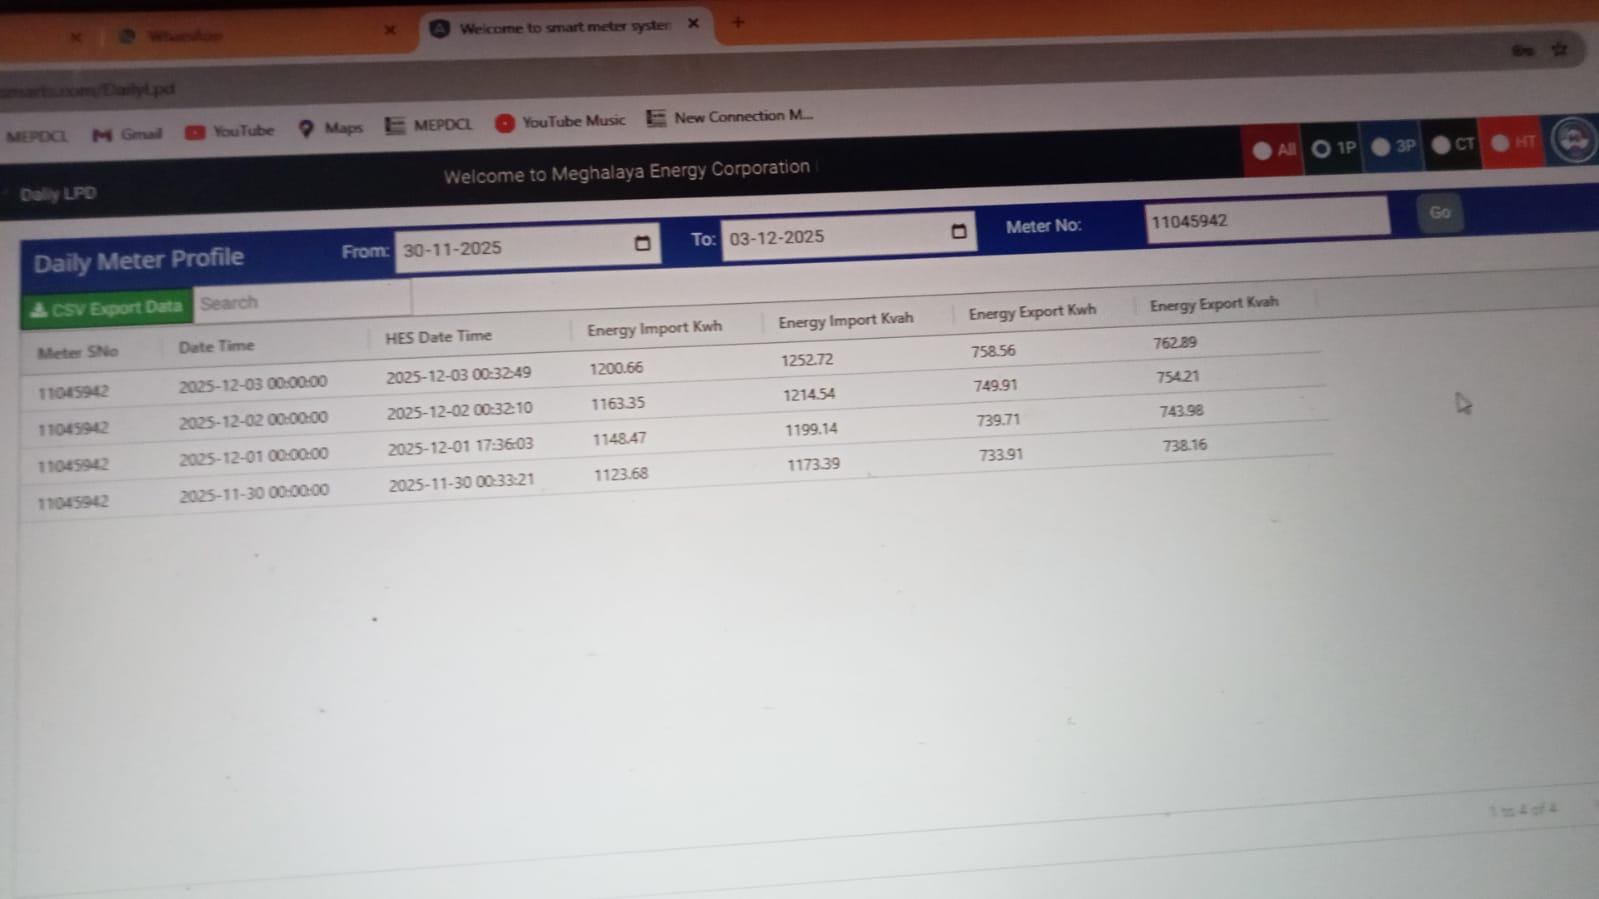1599x899 pixels.
Task: Sort by HES Date Time column header
Action: click(x=438, y=337)
